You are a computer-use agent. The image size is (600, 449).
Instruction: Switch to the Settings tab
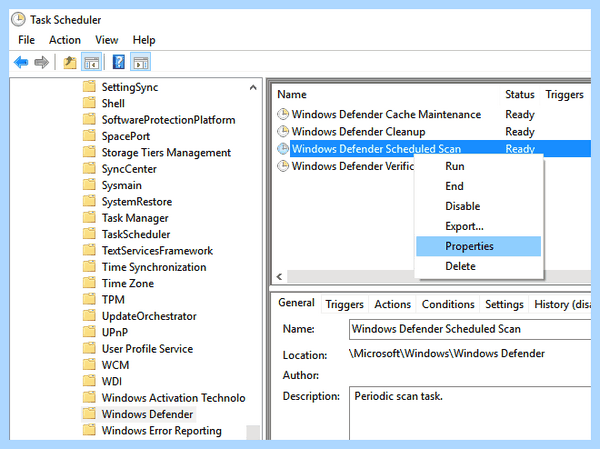click(x=504, y=304)
